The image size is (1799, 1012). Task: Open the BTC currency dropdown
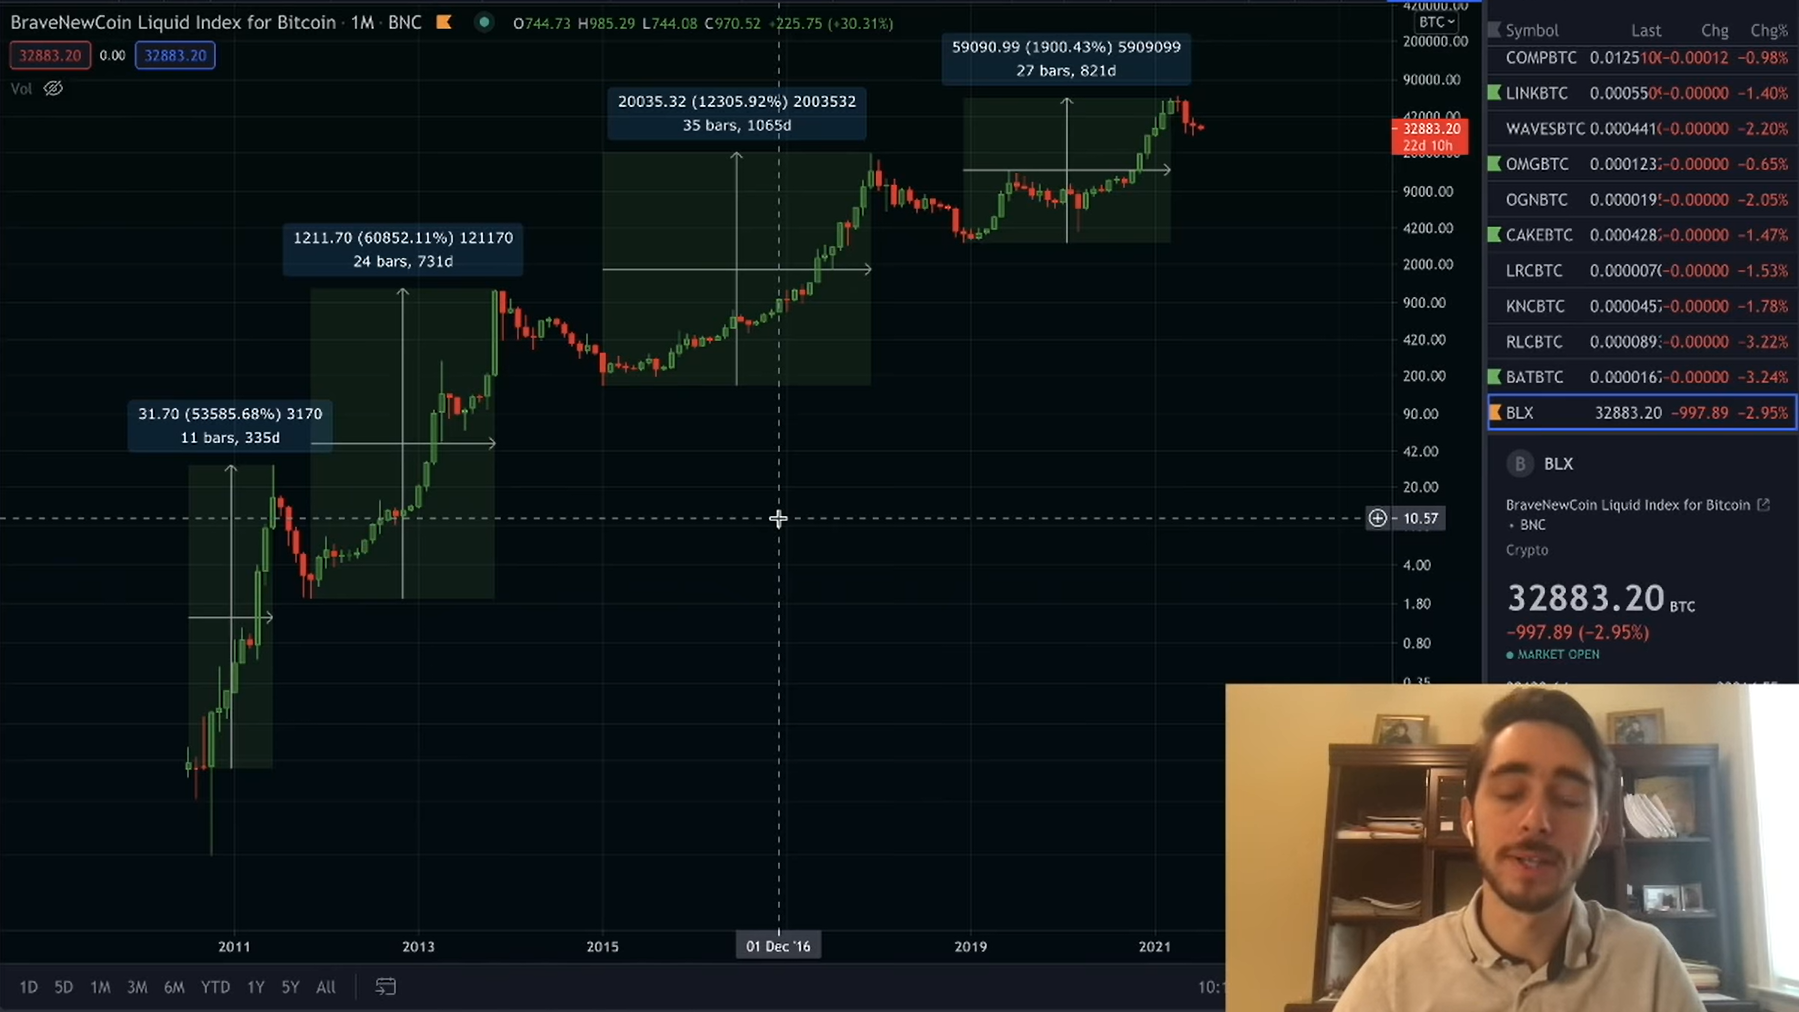[x=1436, y=22]
